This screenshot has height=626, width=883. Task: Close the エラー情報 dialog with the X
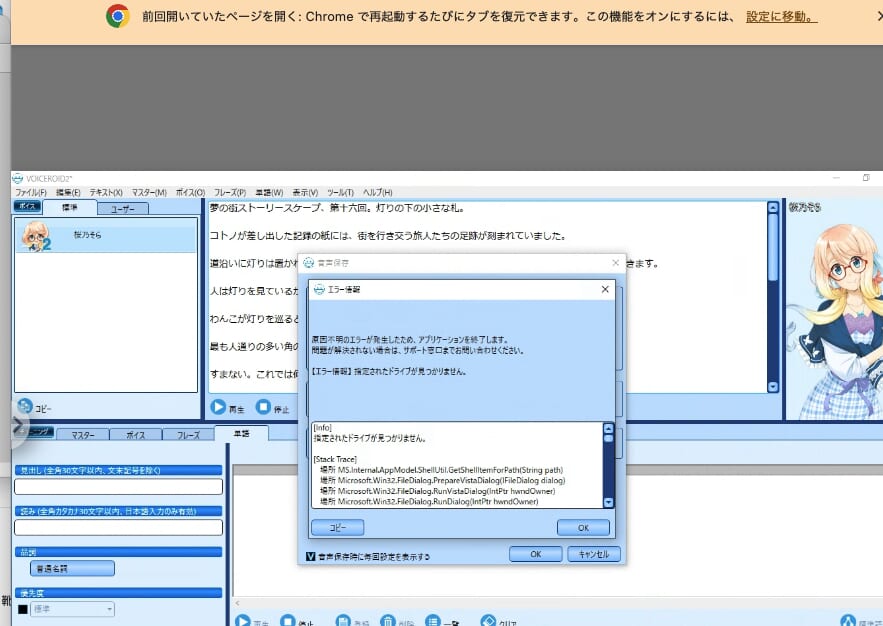click(605, 289)
